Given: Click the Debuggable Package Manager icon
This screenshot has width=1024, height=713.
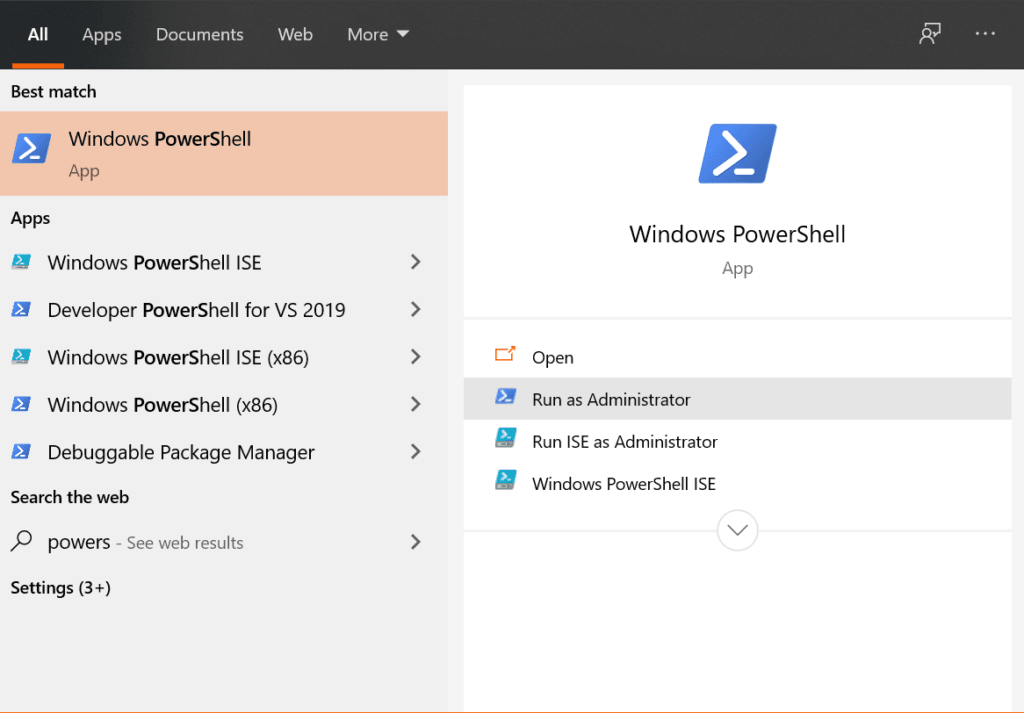Looking at the screenshot, I should (x=21, y=452).
